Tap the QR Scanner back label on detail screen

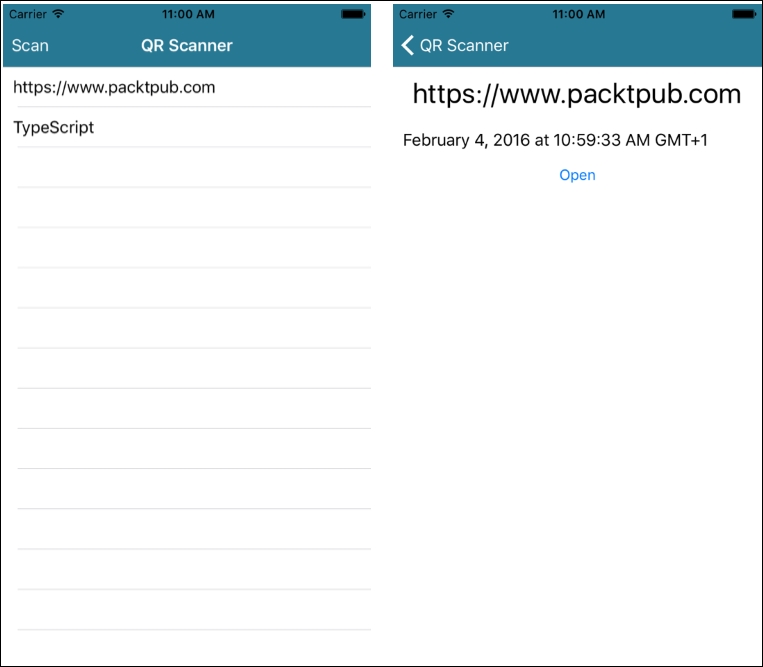tap(464, 46)
